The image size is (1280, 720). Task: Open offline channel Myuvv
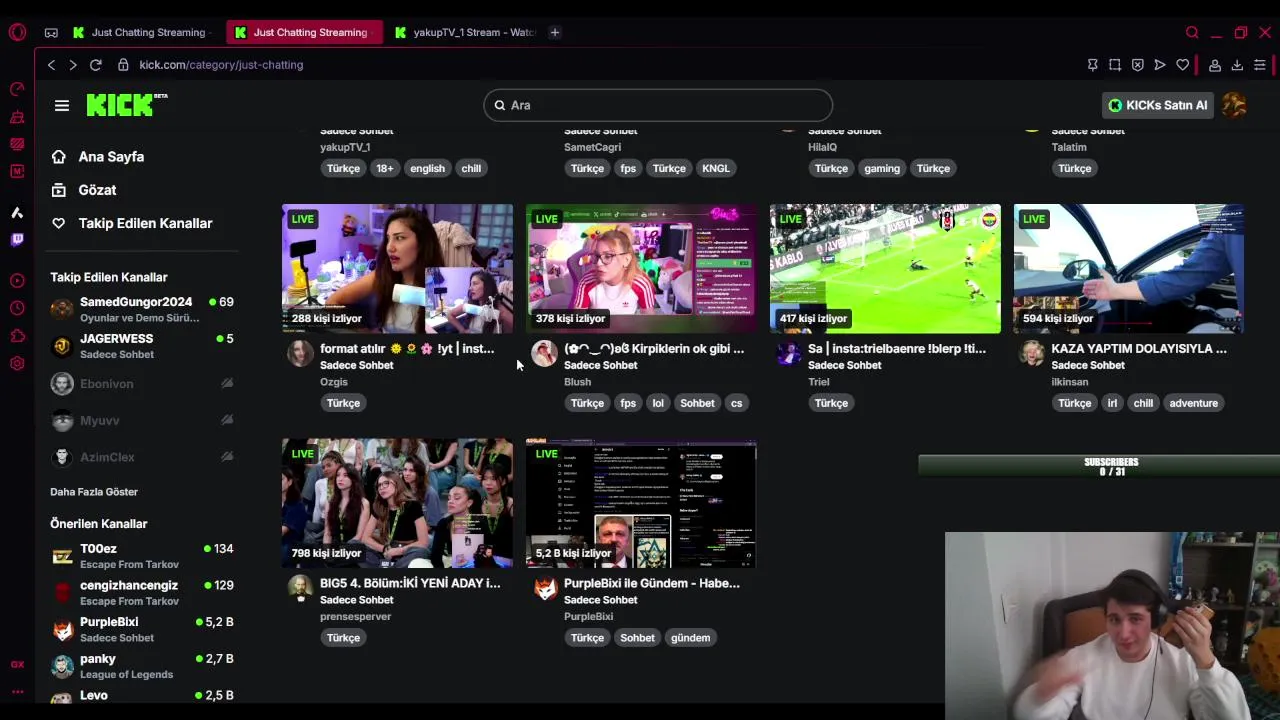tap(142, 421)
